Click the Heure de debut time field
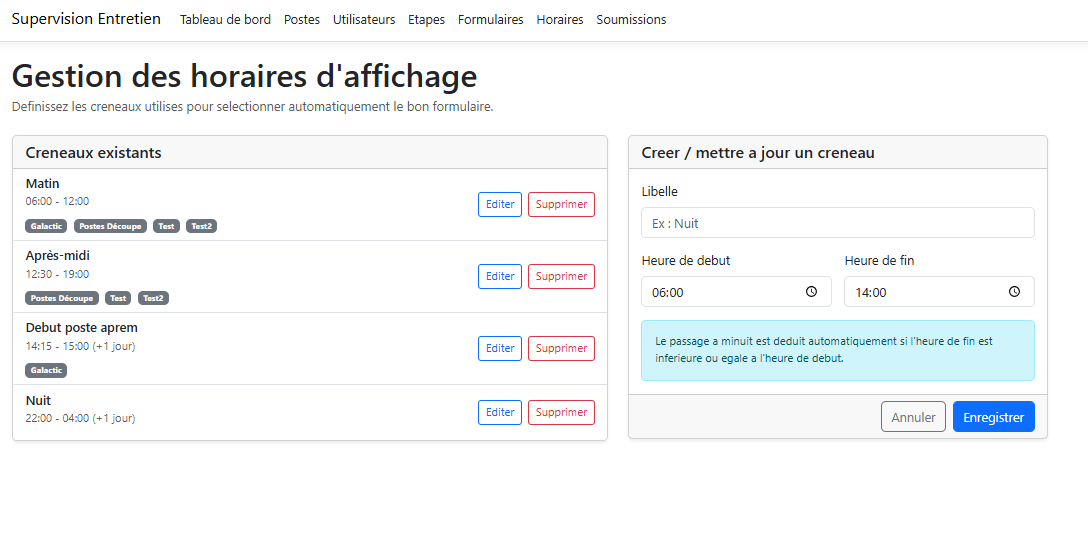Image resolution: width=1088 pixels, height=556 pixels. click(x=725, y=292)
